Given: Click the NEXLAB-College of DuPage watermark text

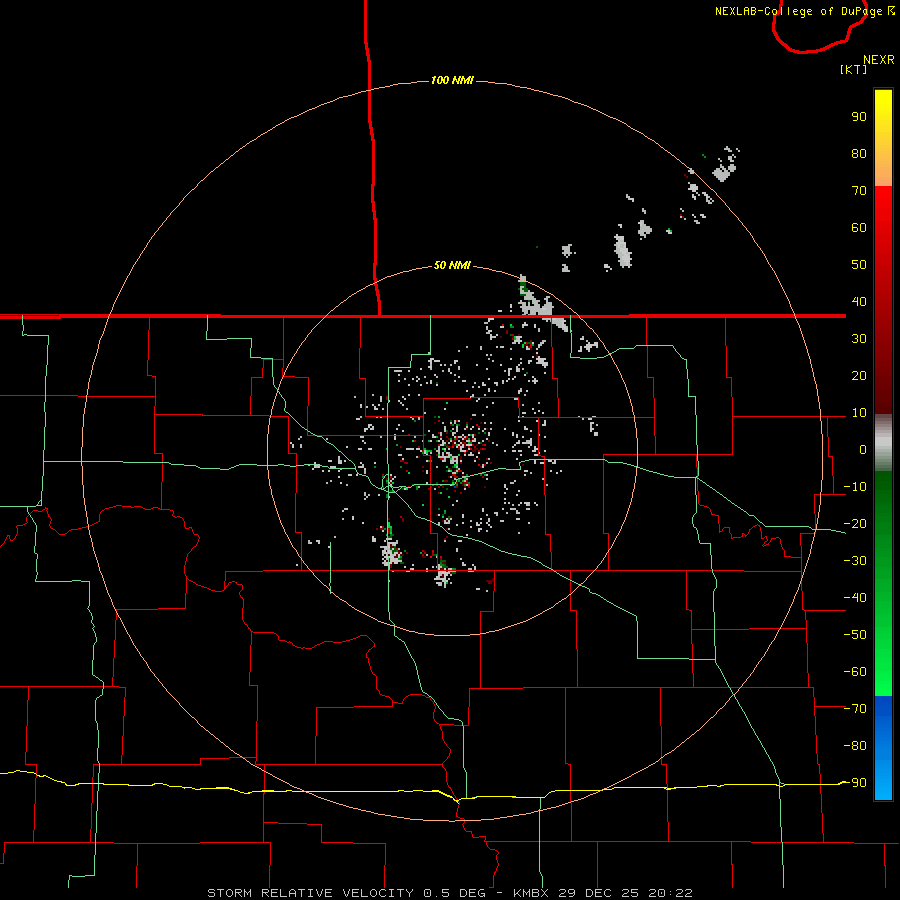Looking at the screenshot, I should [798, 11].
